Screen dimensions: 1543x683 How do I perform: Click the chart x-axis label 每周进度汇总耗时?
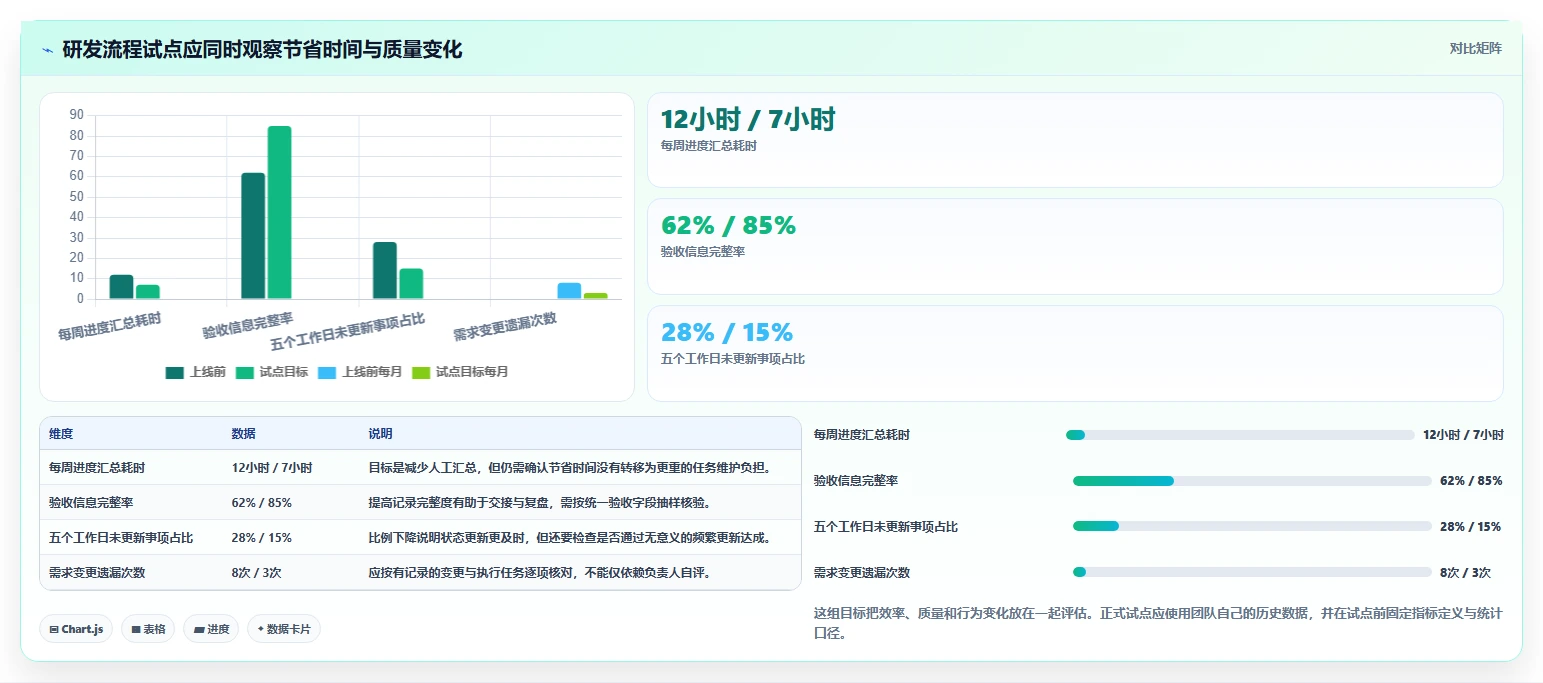(x=110, y=326)
